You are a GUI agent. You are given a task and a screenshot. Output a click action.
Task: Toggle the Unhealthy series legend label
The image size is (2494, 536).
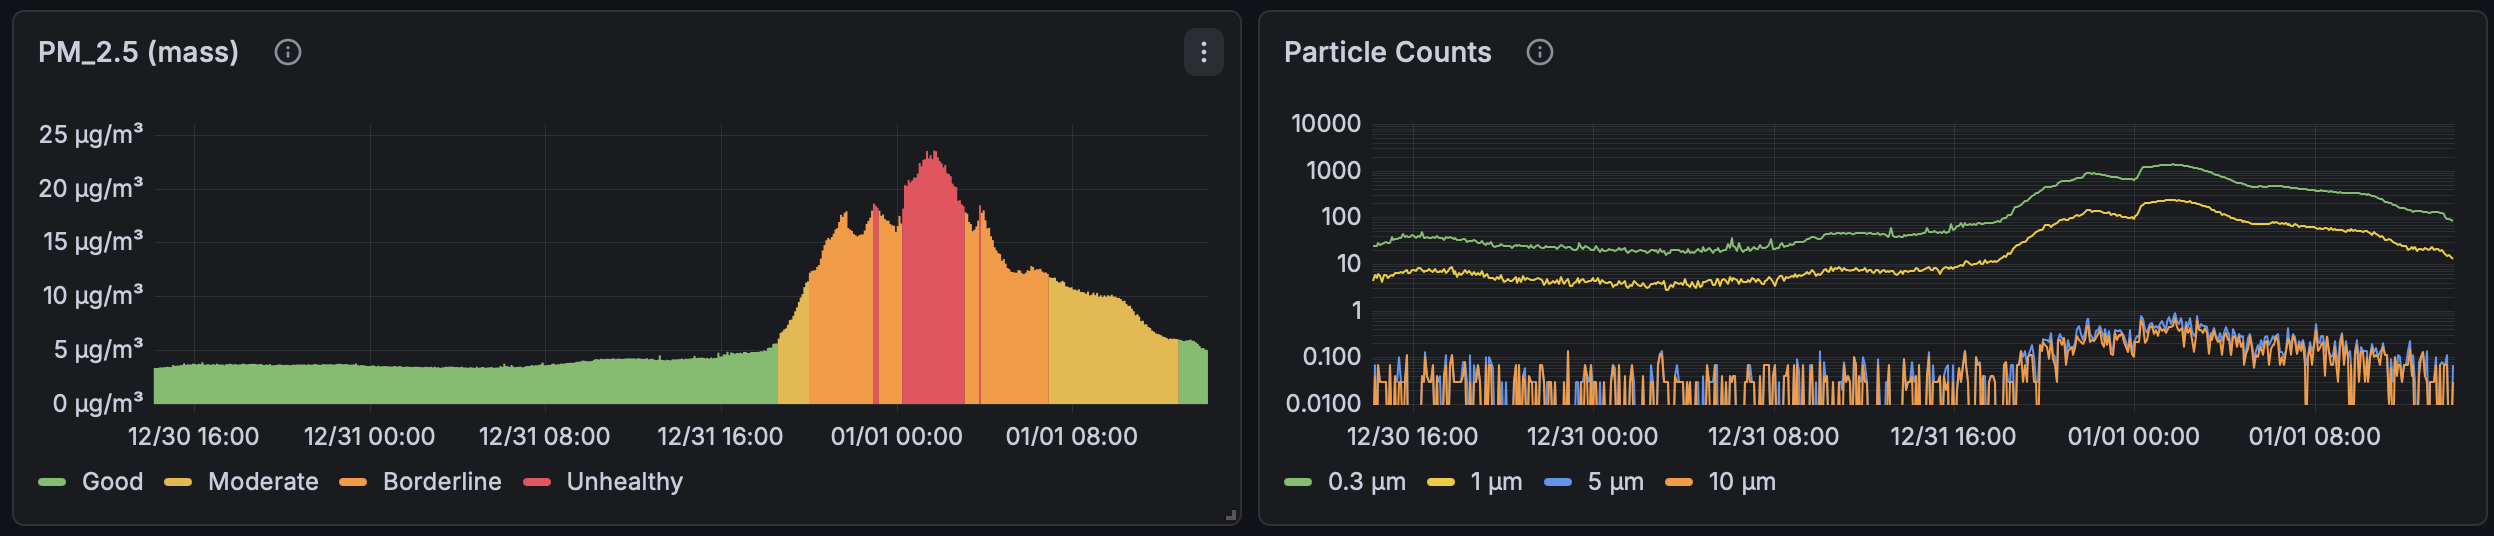point(624,482)
